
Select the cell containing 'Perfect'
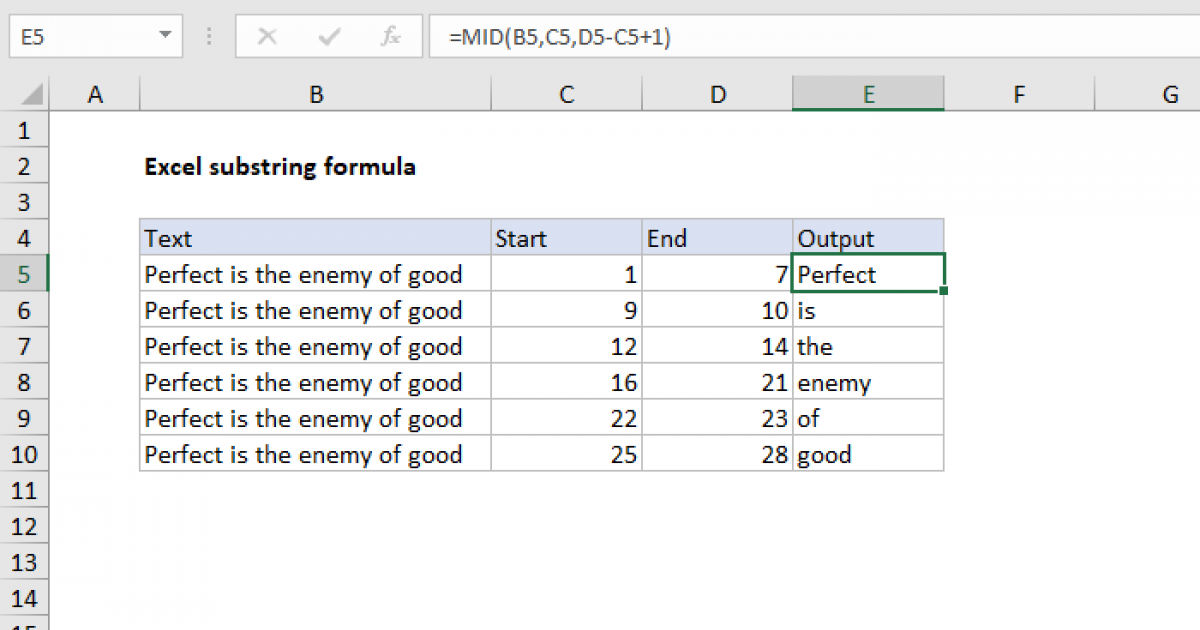point(867,274)
